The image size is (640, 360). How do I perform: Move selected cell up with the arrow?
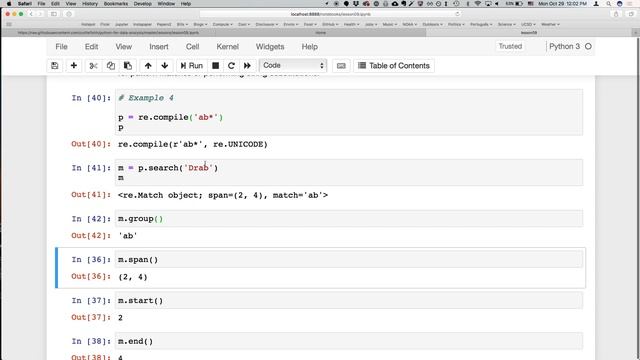[148, 66]
